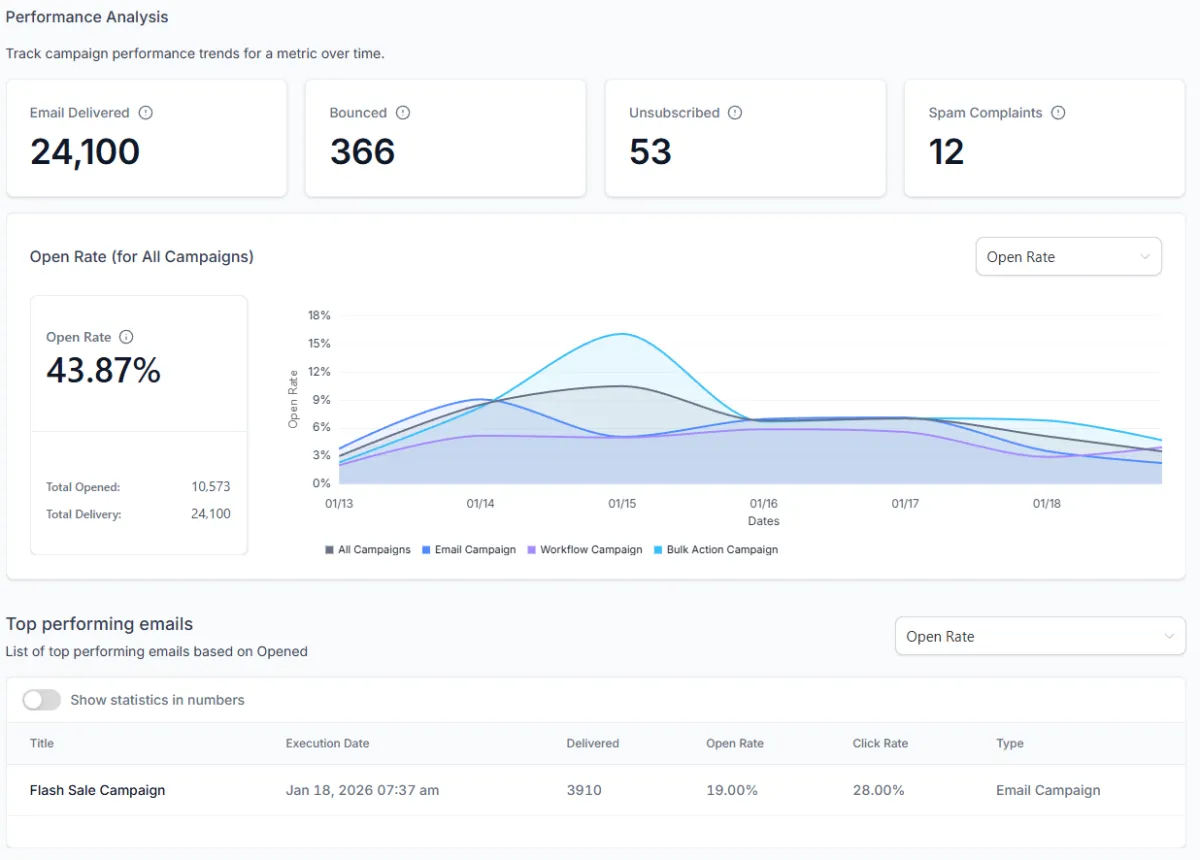Click info icon next to Email Delivered
The image size is (1200, 860).
(146, 113)
